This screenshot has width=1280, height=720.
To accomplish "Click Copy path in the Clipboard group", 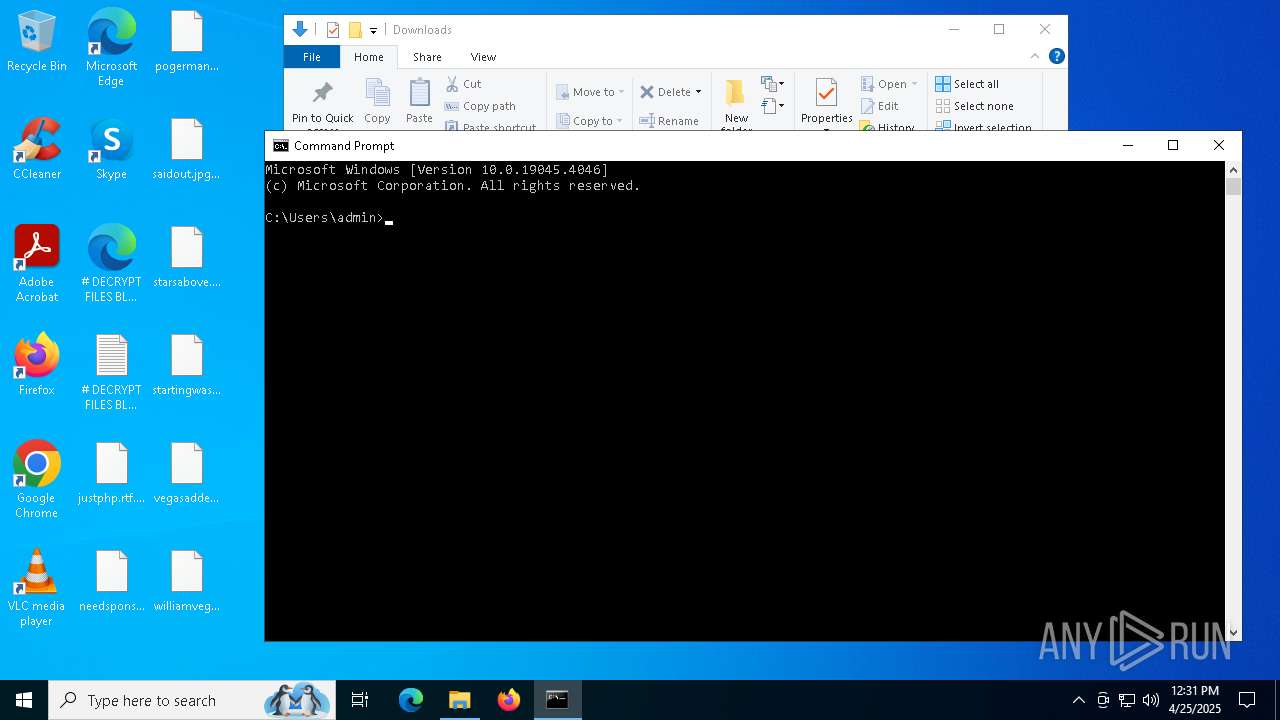I will click(481, 106).
